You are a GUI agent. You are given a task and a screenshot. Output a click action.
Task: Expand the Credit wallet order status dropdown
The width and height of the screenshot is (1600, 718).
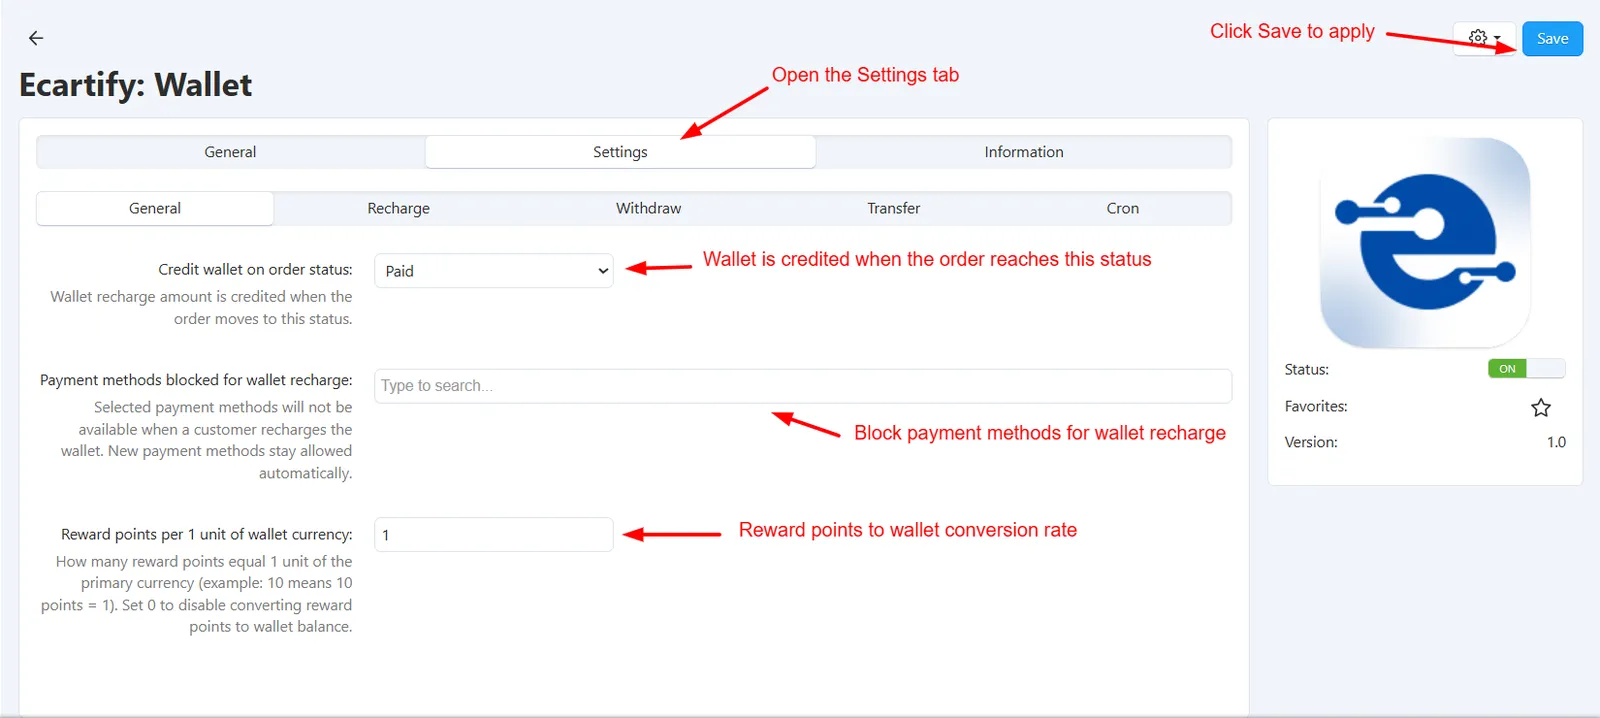tap(494, 271)
